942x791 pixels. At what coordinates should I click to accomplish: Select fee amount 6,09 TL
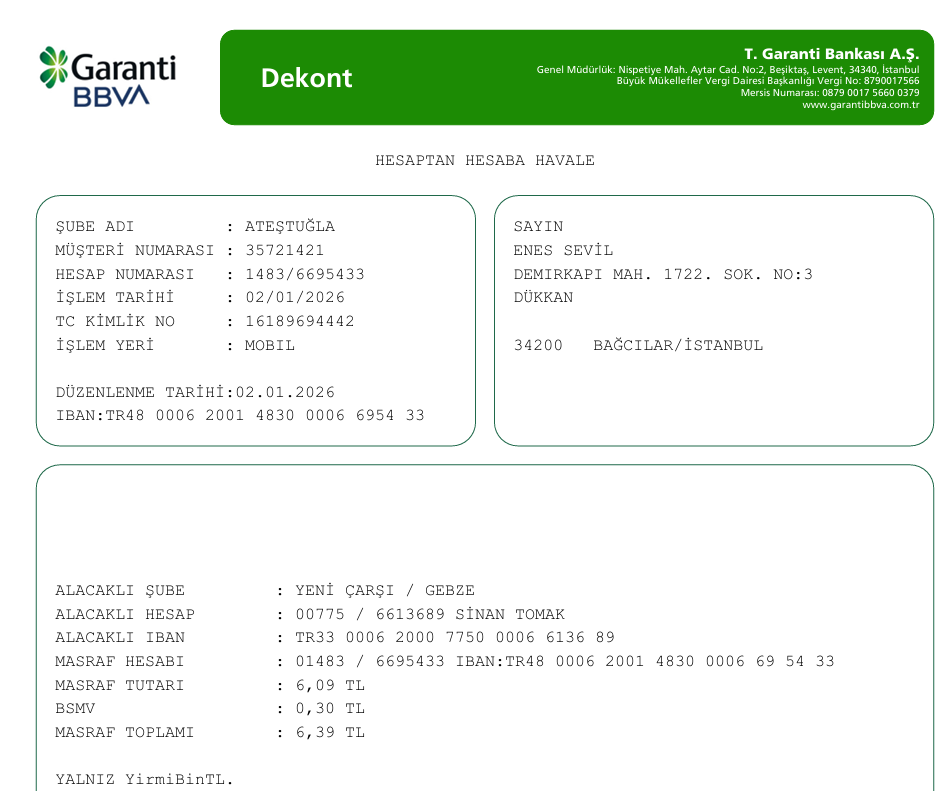coord(330,685)
